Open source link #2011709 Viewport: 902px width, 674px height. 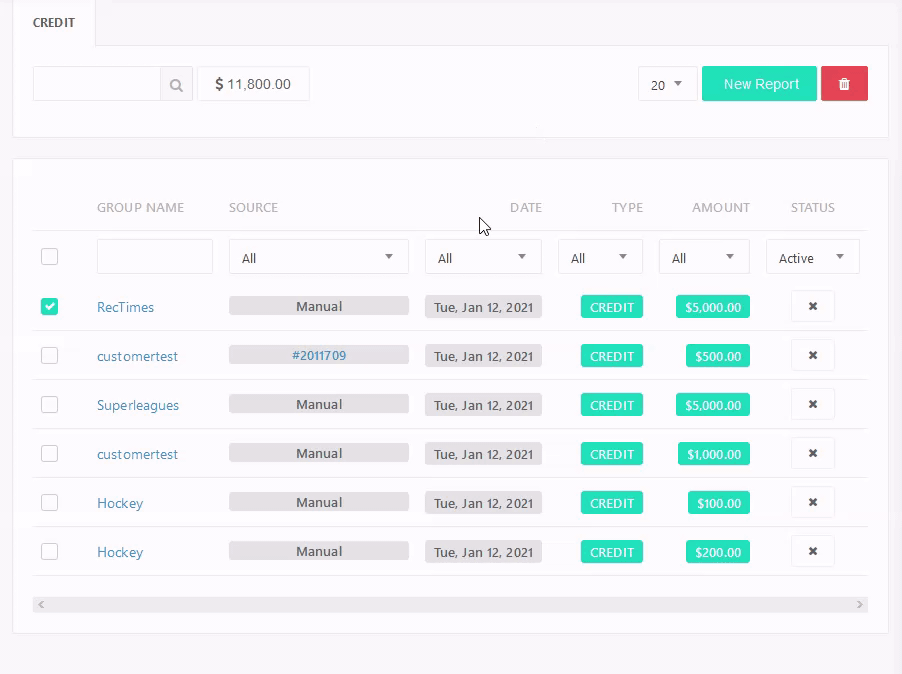click(x=319, y=355)
